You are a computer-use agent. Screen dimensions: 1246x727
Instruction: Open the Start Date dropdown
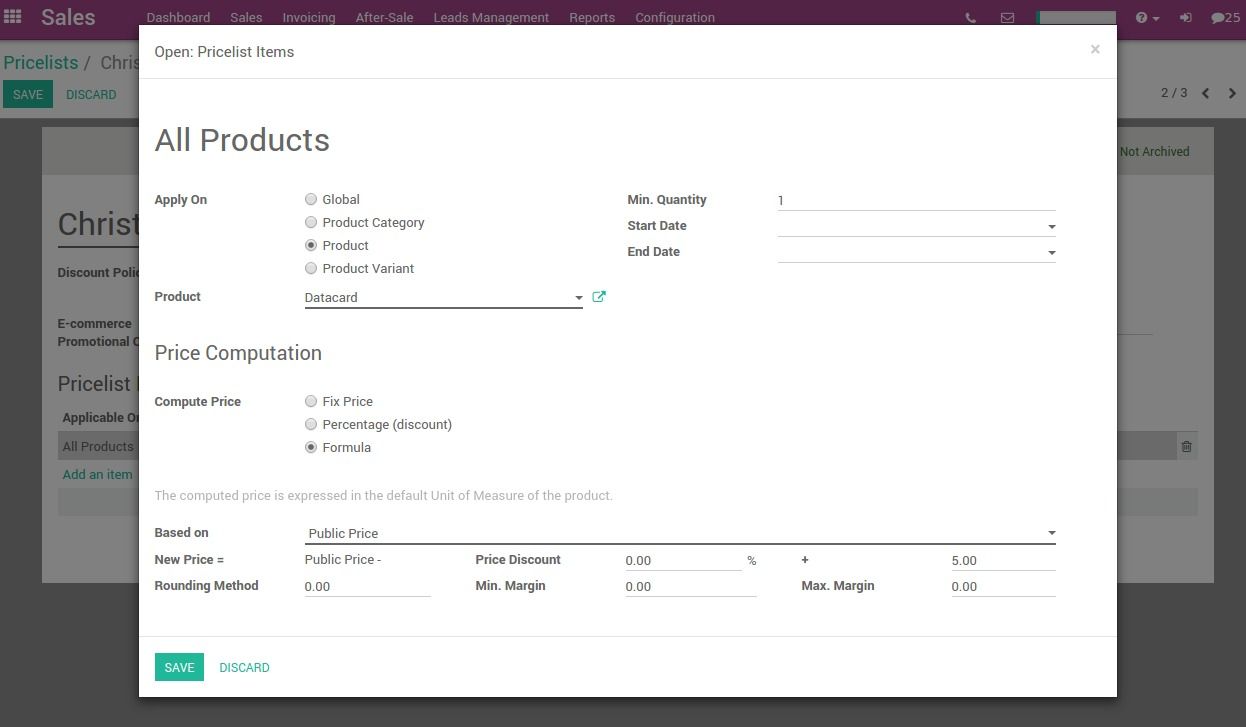(x=1051, y=227)
